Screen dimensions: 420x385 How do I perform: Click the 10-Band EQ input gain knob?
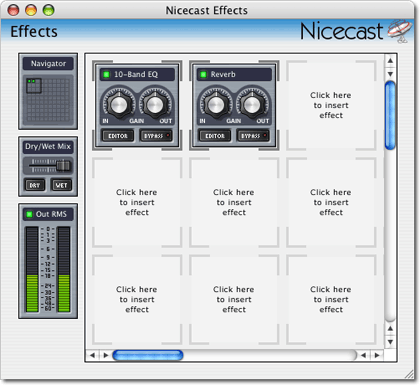point(119,105)
